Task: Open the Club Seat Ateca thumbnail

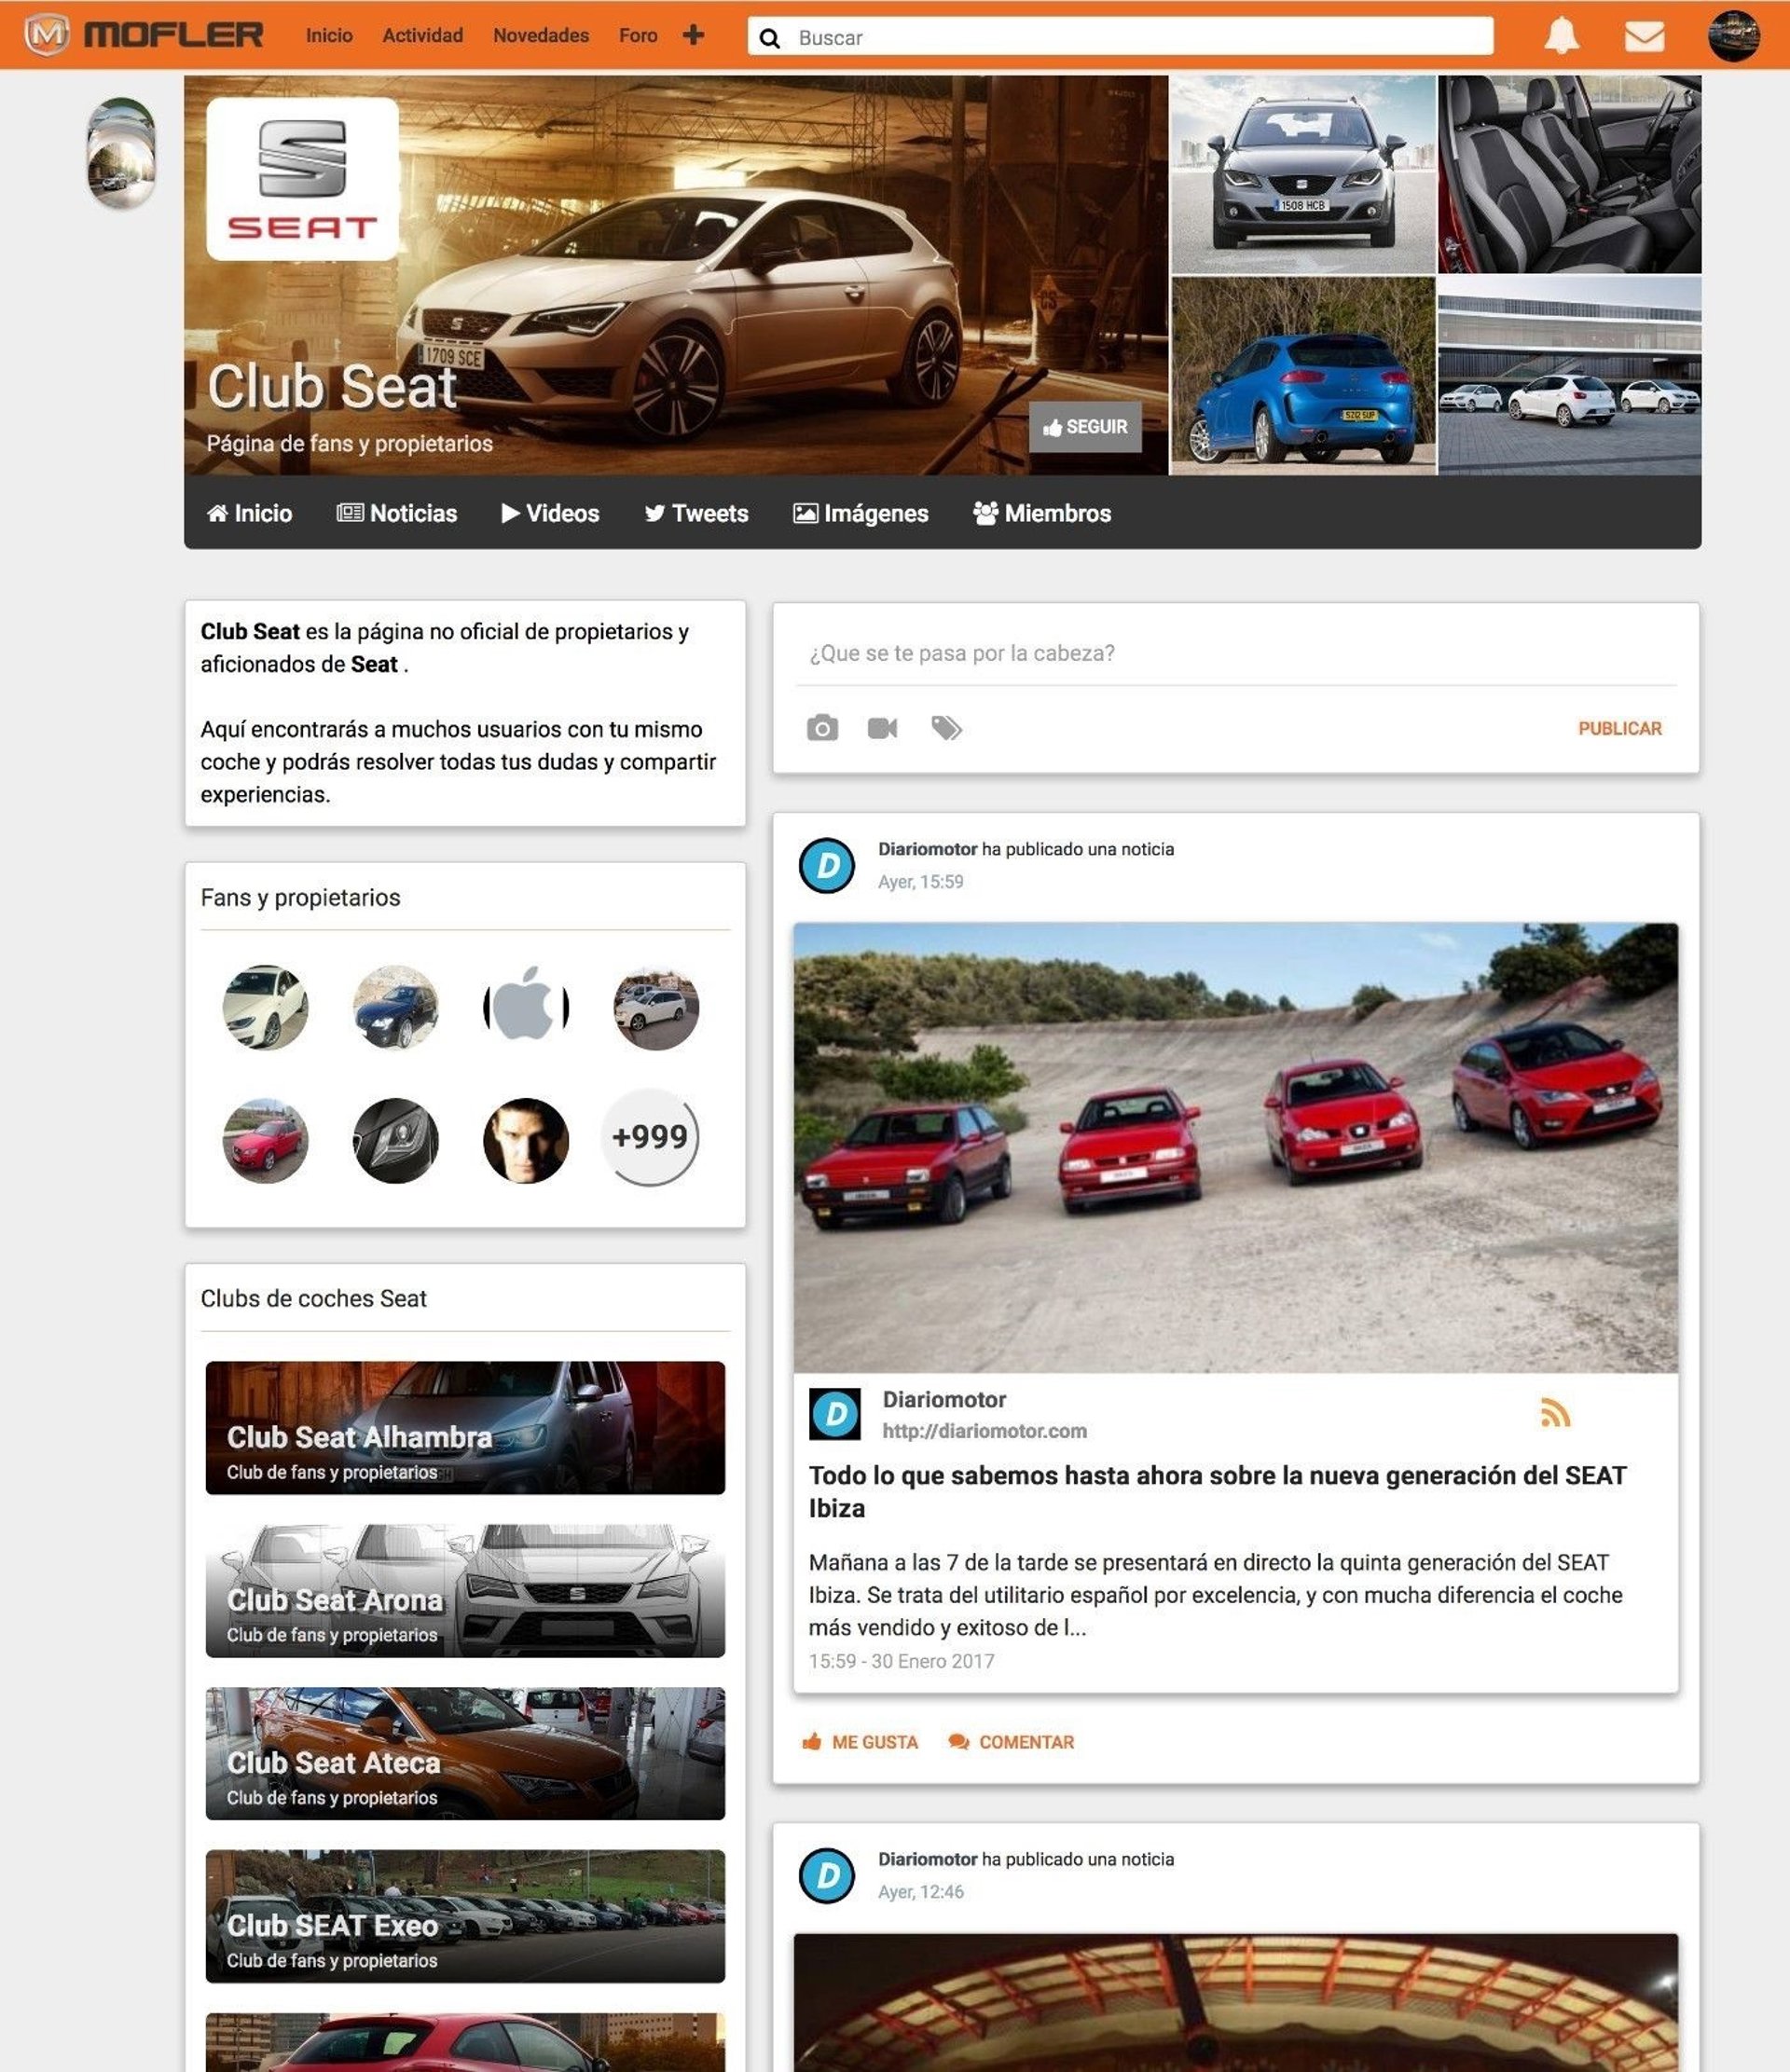Action: coord(465,1753)
